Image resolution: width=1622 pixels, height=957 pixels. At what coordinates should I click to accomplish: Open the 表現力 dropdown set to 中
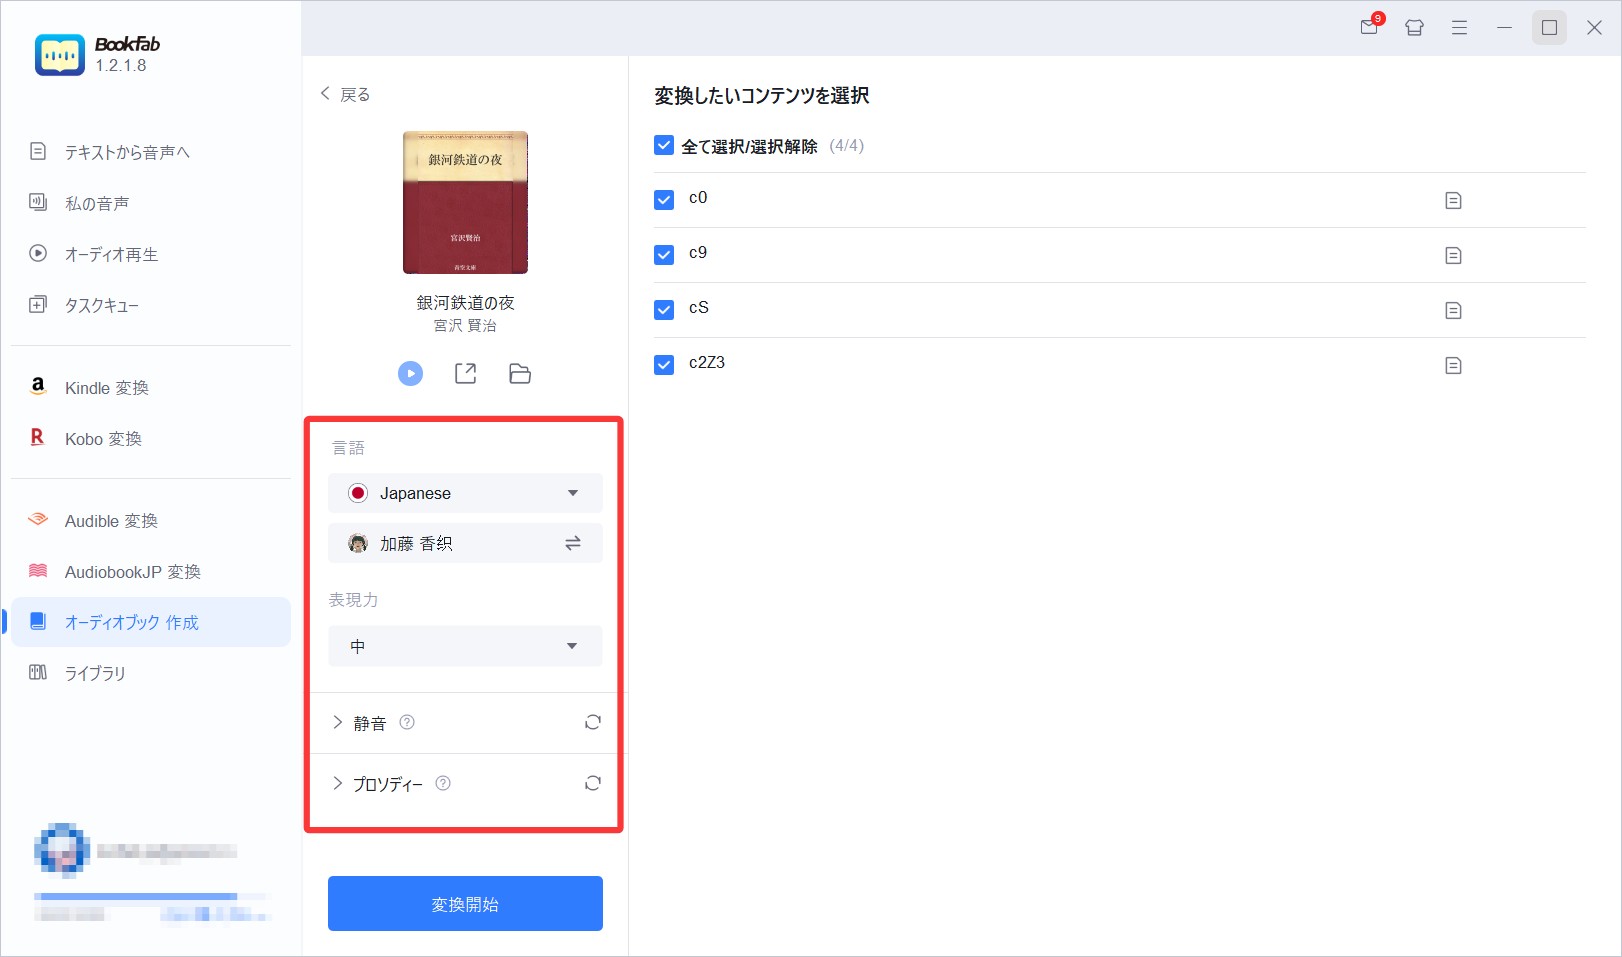[x=465, y=646]
